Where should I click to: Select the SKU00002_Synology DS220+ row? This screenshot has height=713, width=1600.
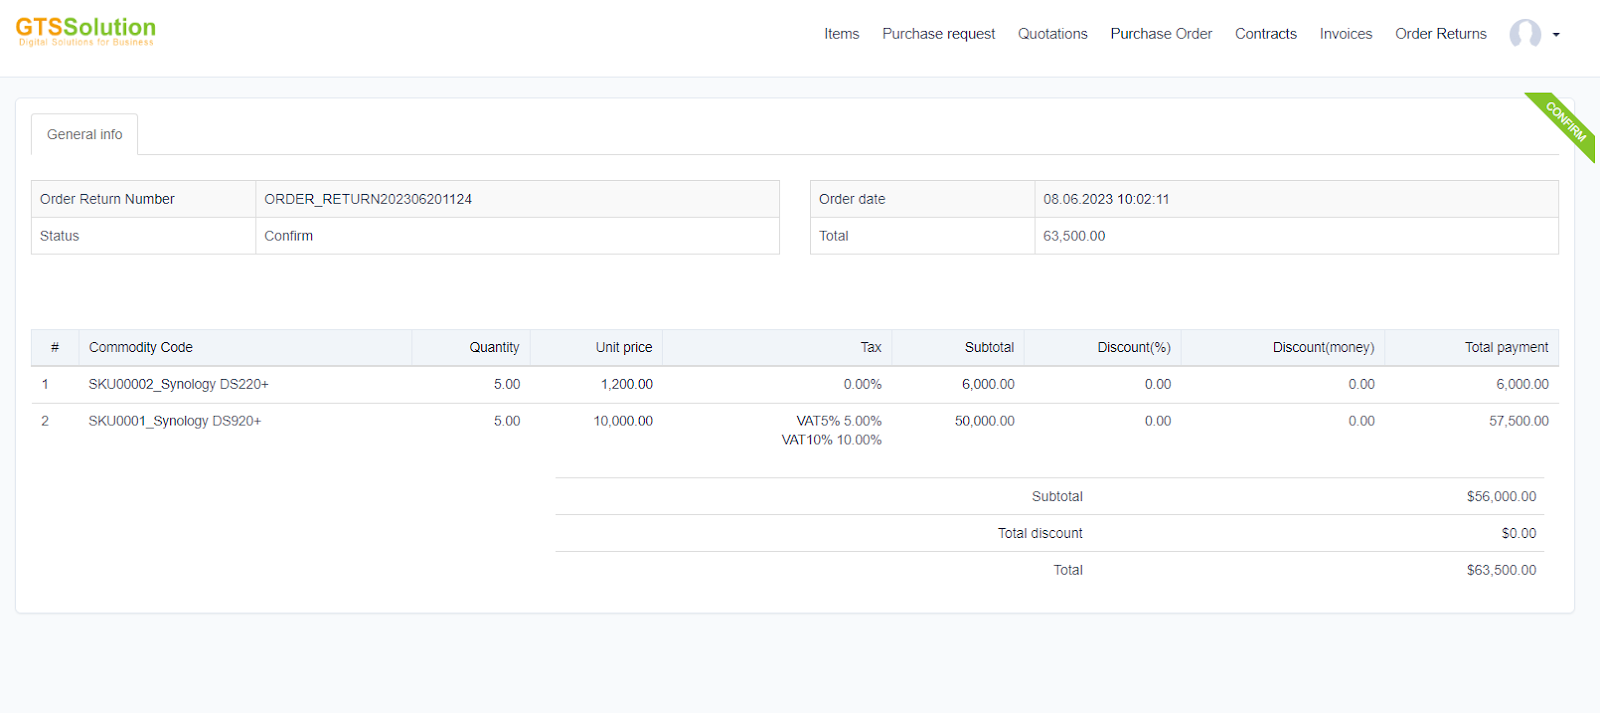(x=178, y=384)
